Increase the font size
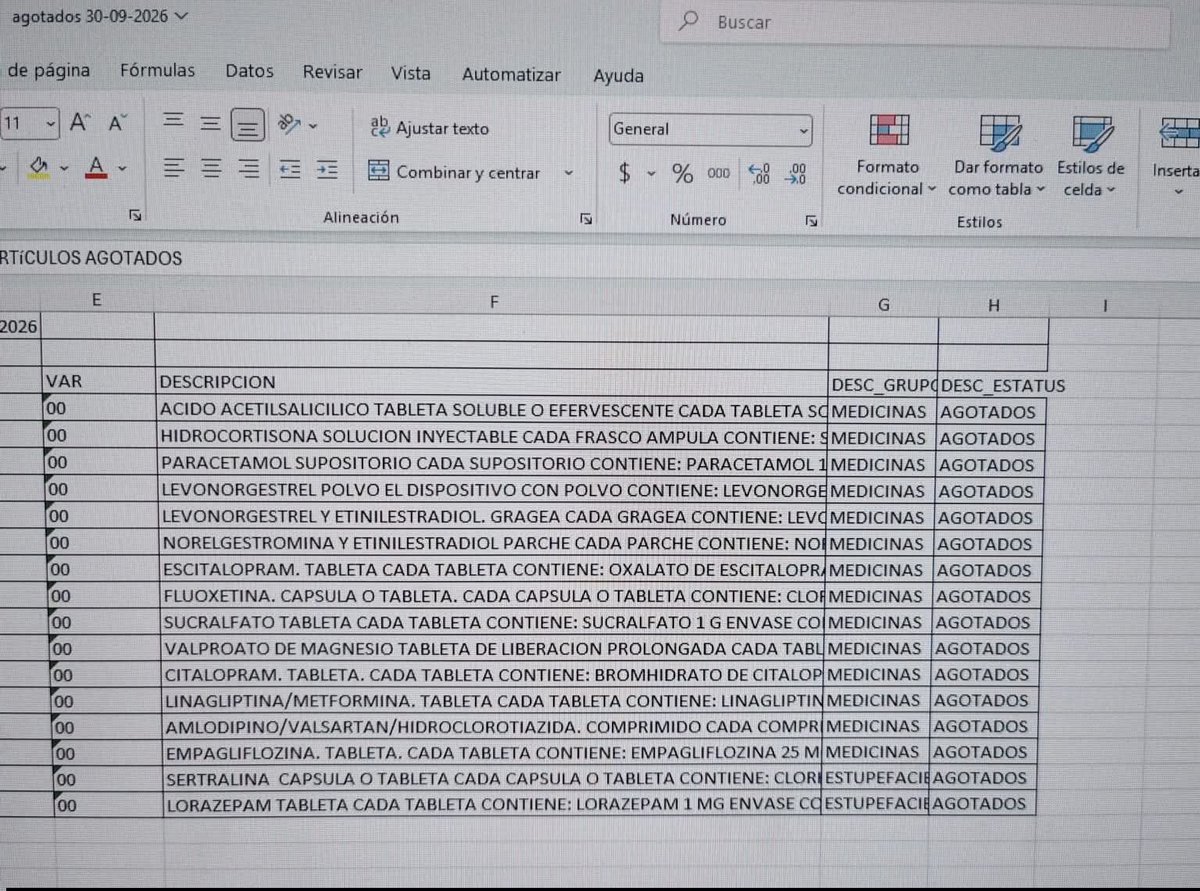Viewport: 1200px width, 891px height. (80, 123)
